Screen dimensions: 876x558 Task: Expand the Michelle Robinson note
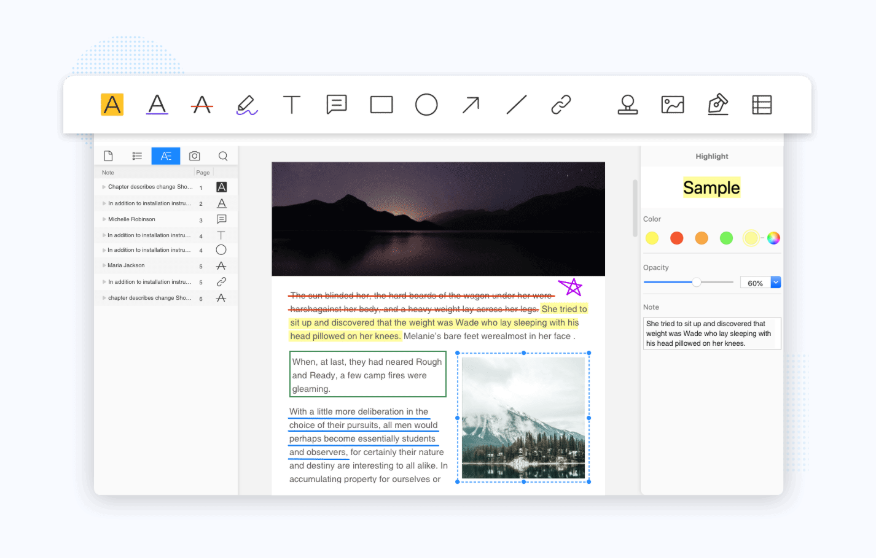tap(104, 220)
